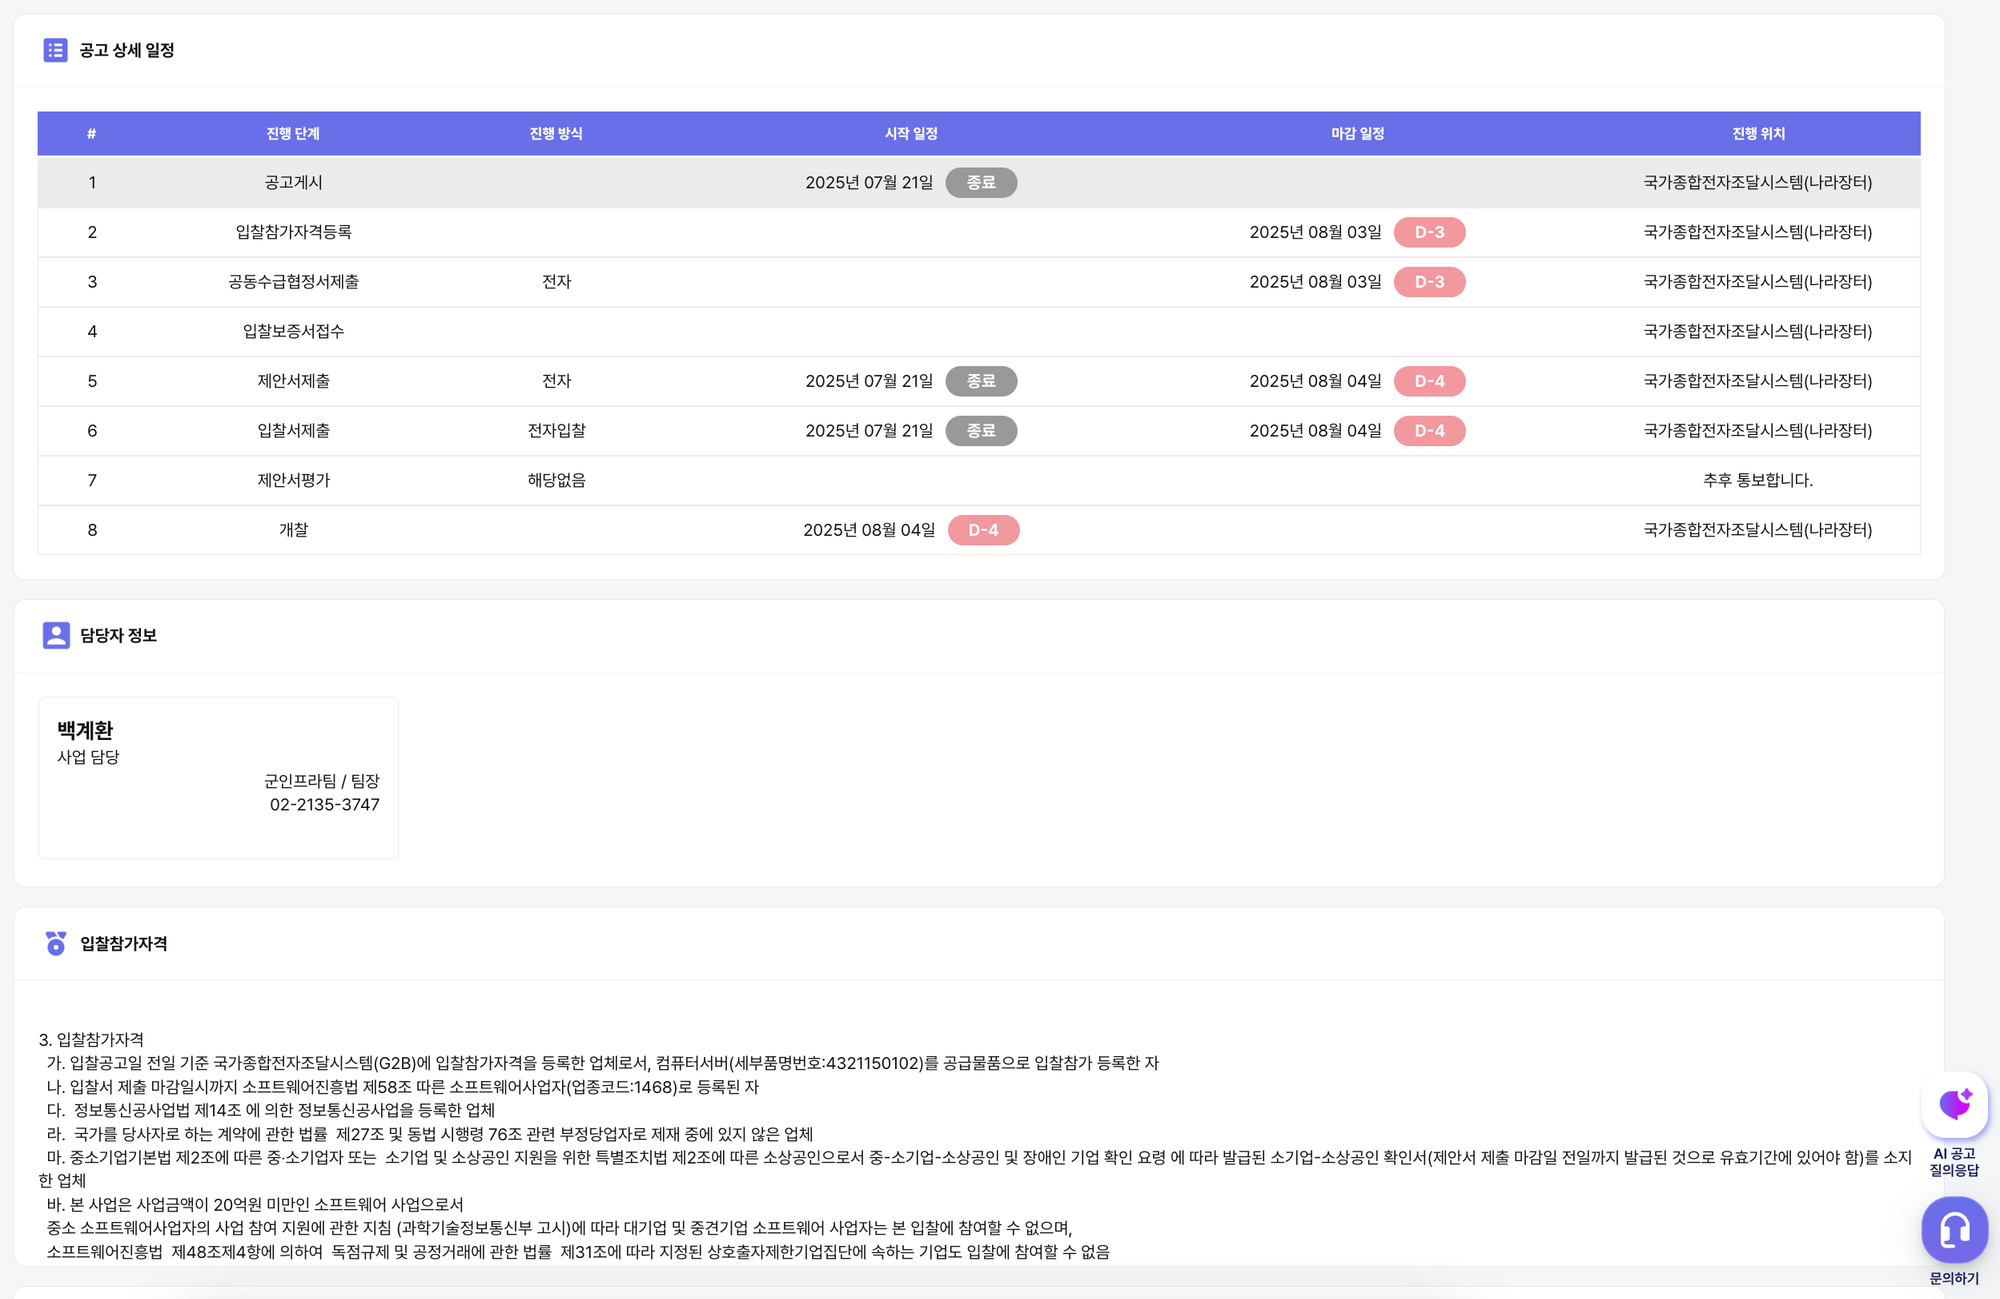This screenshot has height=1299, width=2000.
Task: Open the AI 공고 질의응답 chat icon
Action: tap(1954, 1106)
